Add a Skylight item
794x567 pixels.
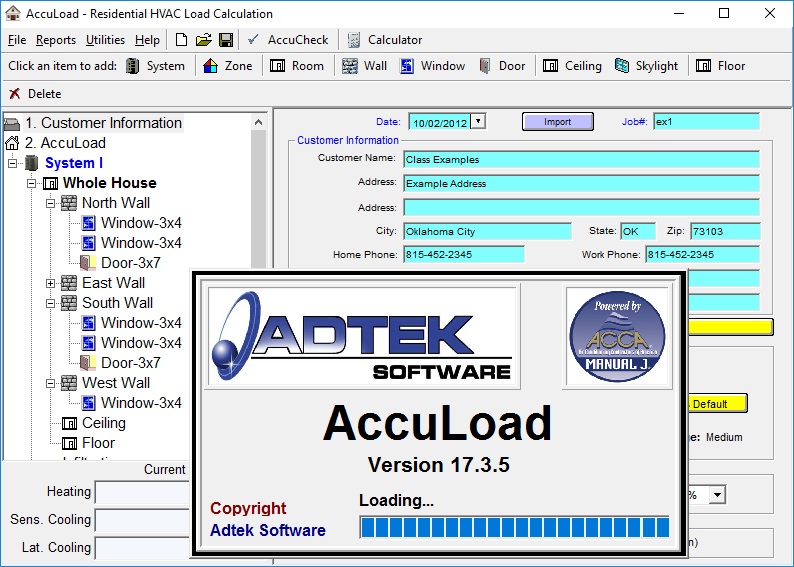(647, 66)
